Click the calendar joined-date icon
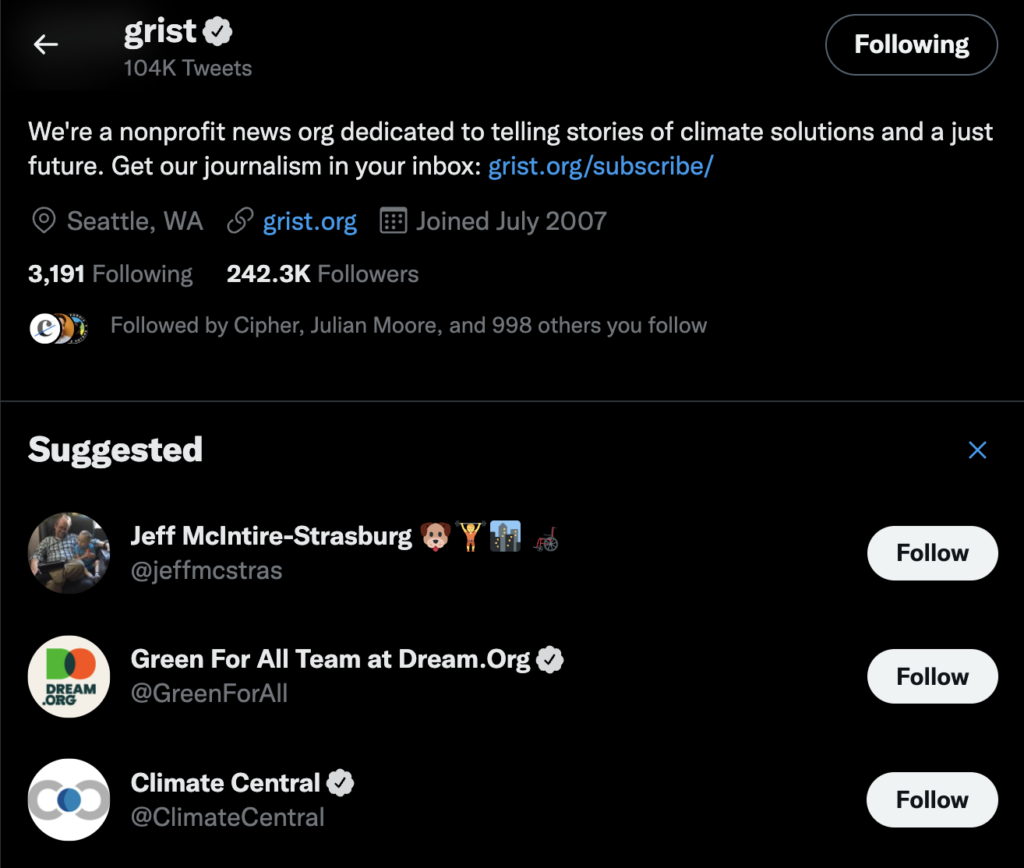This screenshot has height=868, width=1024. [x=394, y=221]
